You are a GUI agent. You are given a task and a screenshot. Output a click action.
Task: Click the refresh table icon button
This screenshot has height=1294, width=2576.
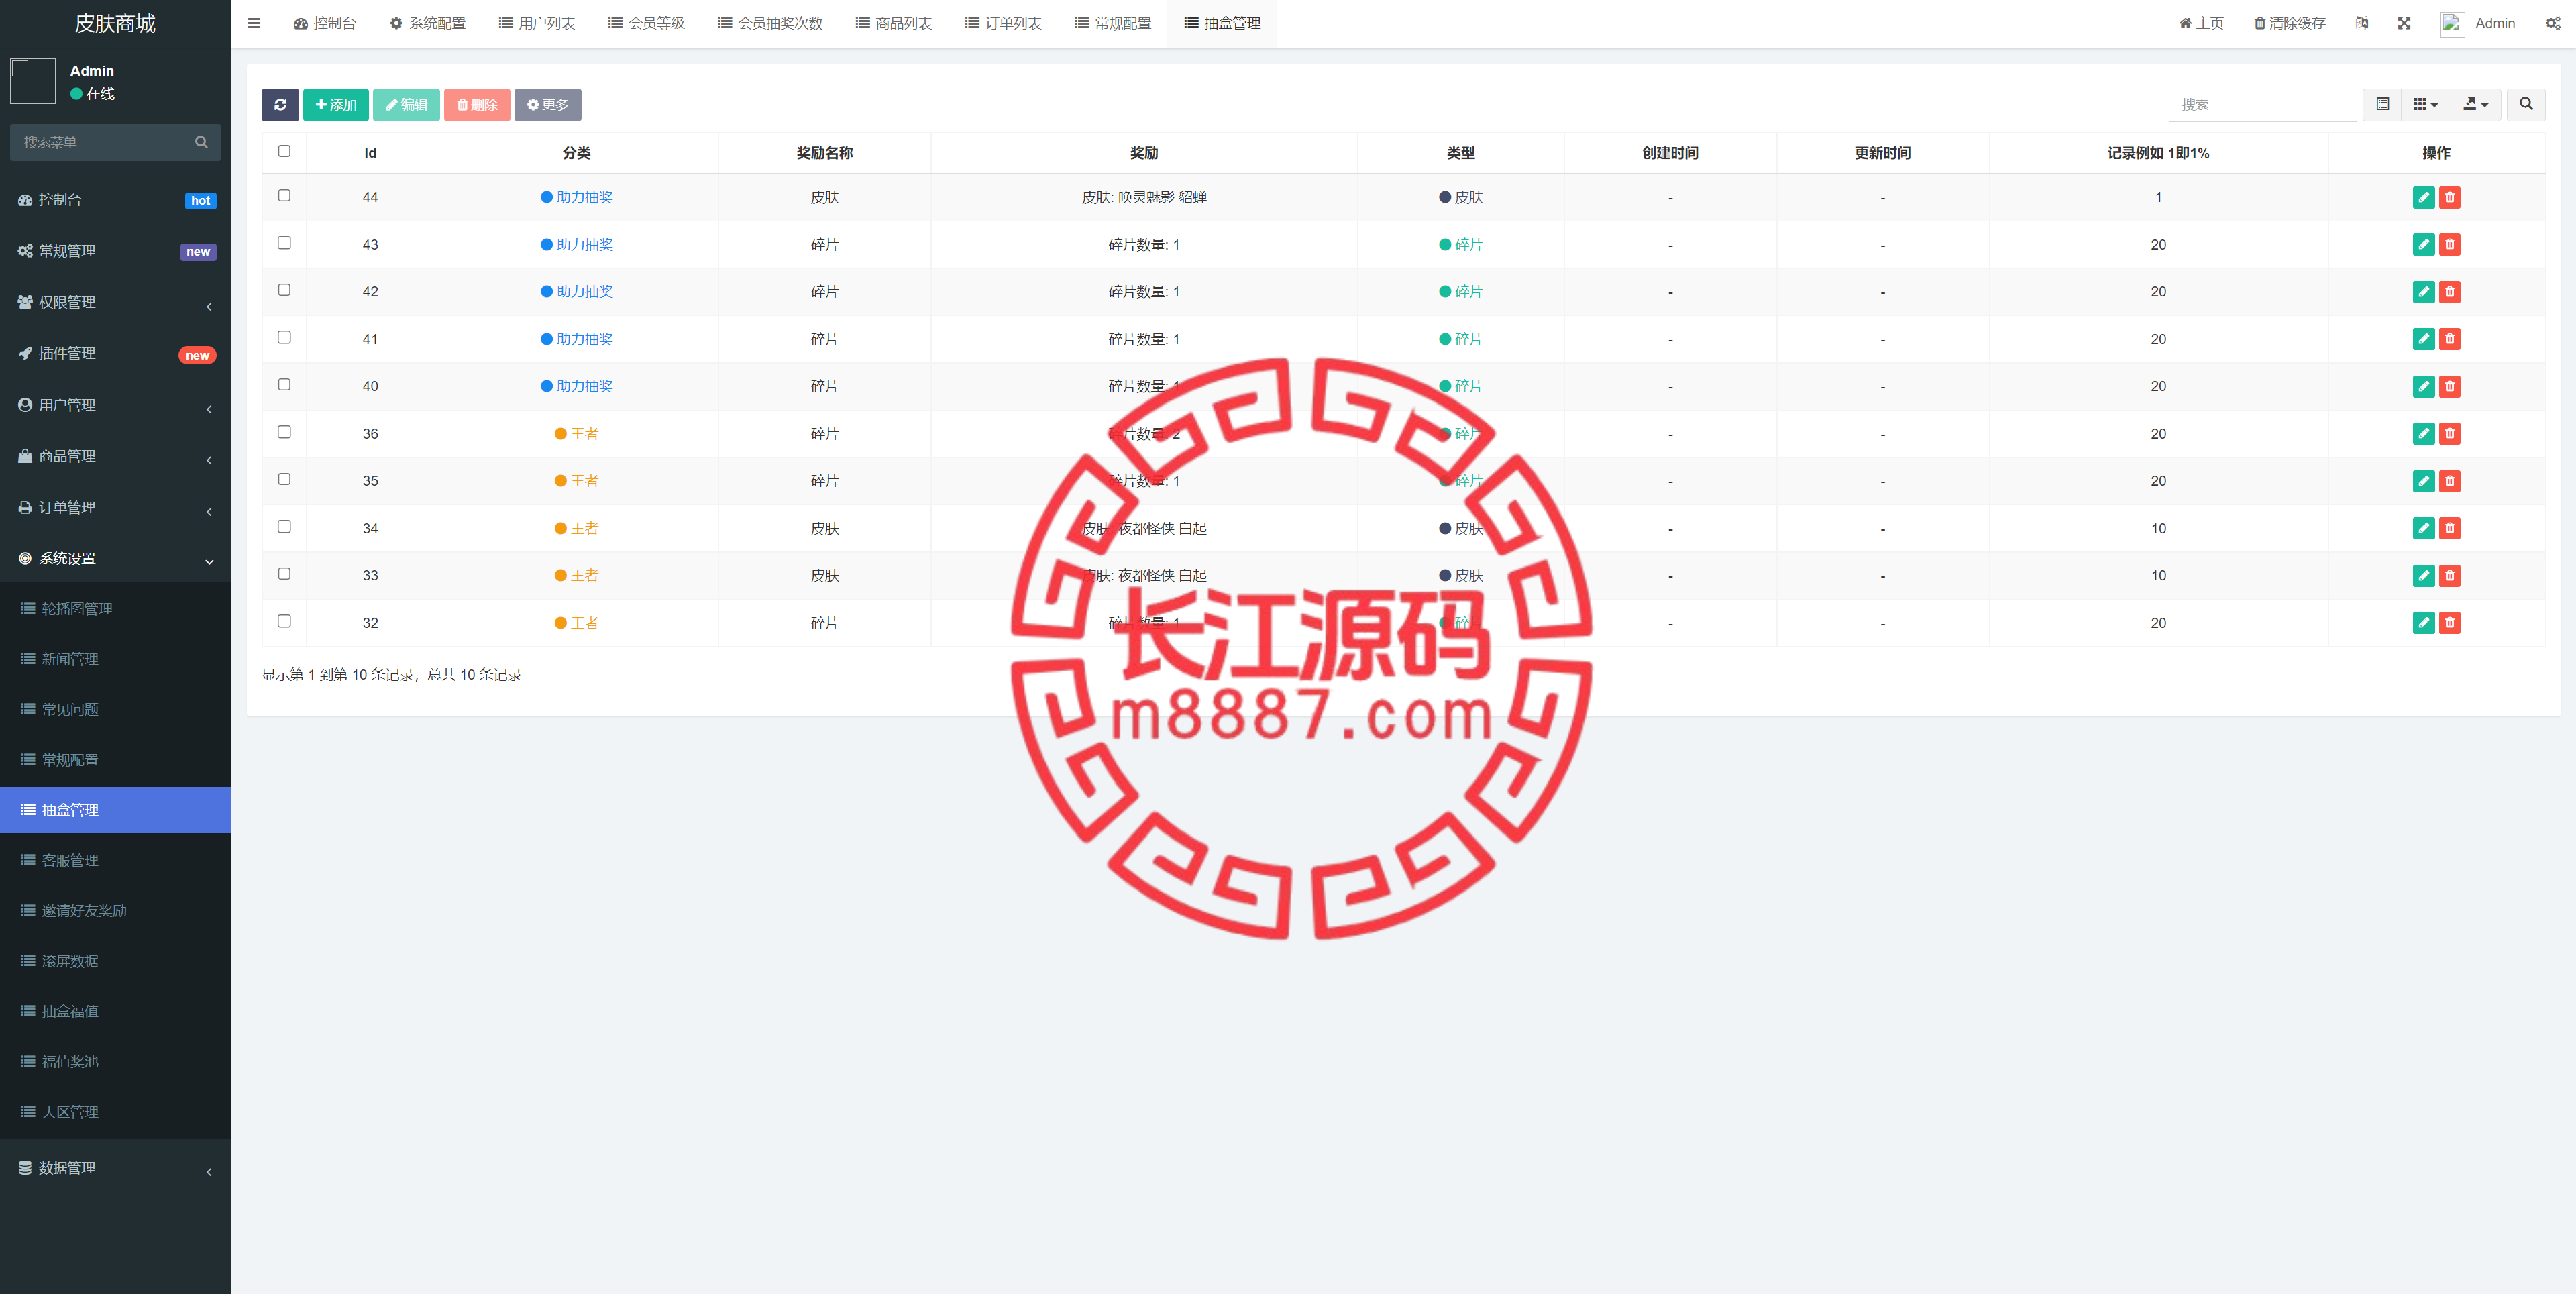tap(280, 105)
